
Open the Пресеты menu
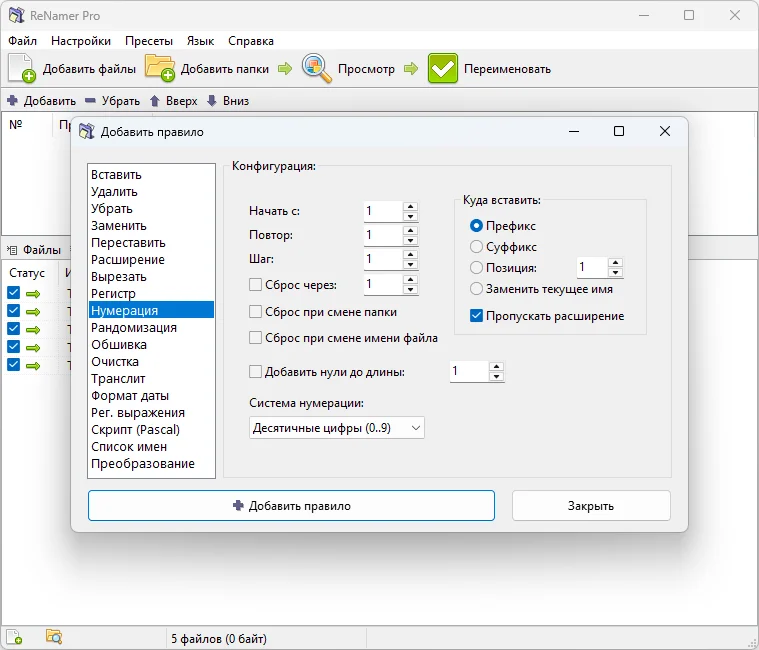pos(149,41)
